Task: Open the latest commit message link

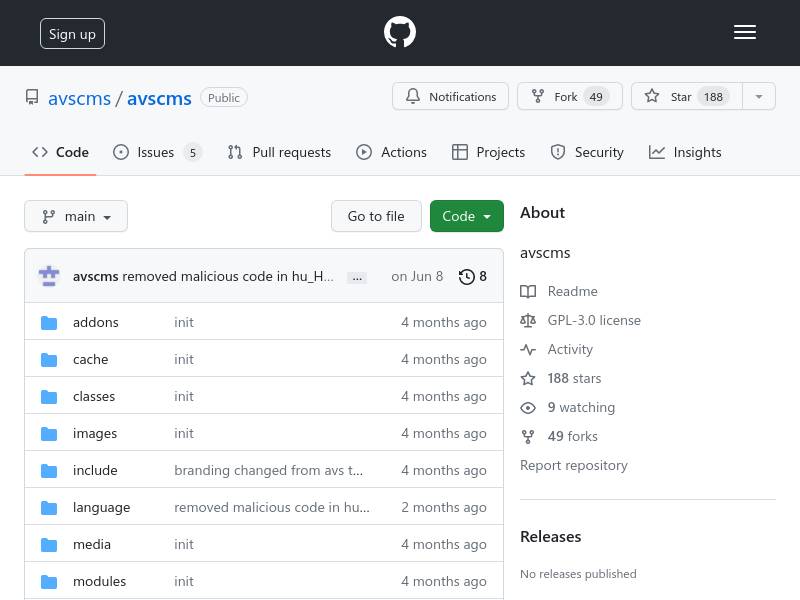Action: (228, 277)
